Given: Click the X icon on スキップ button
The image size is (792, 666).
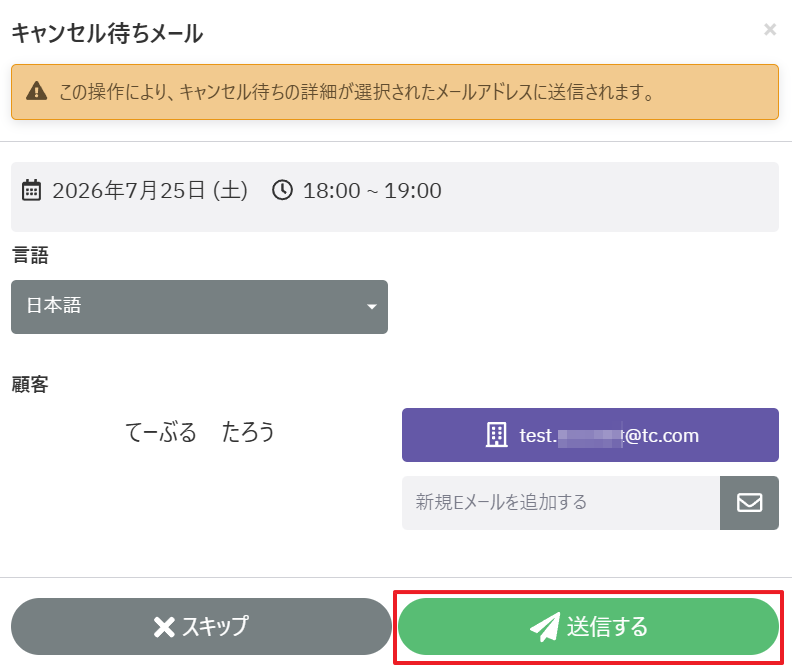Looking at the screenshot, I should point(164,627).
